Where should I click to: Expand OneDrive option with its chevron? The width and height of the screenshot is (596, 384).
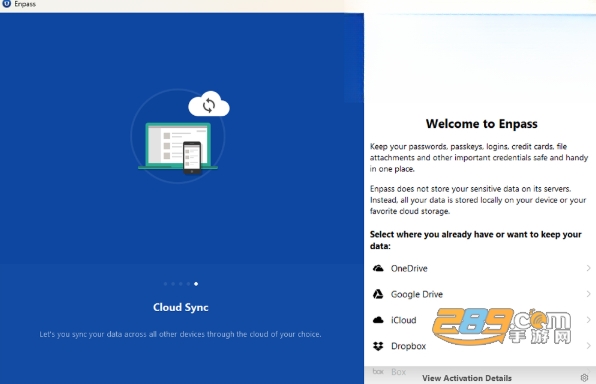pyautogui.click(x=588, y=268)
